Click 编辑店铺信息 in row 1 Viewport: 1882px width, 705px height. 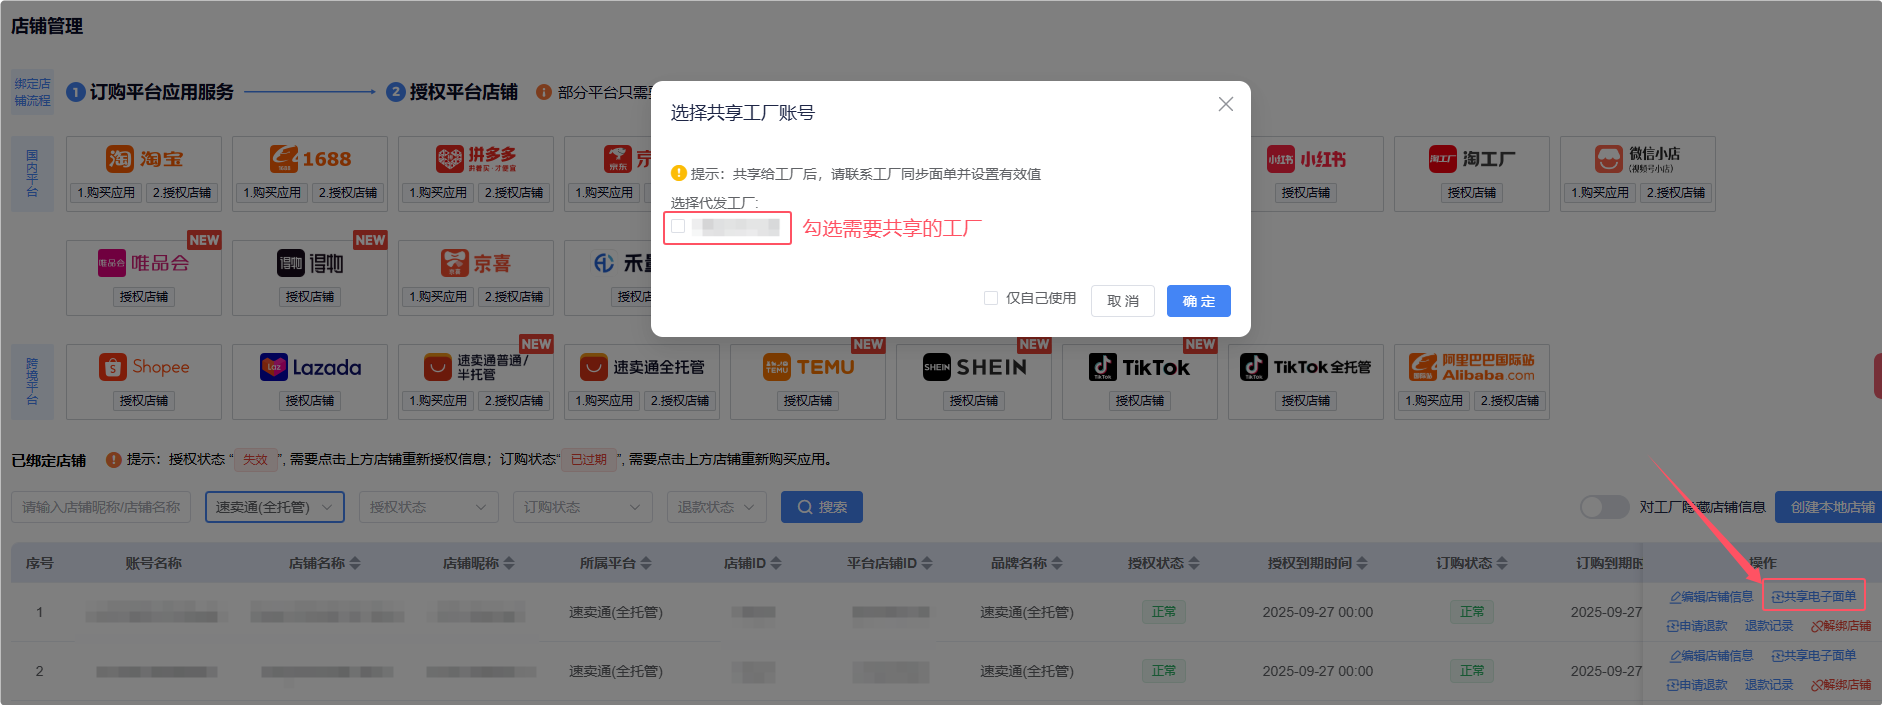coord(1711,597)
